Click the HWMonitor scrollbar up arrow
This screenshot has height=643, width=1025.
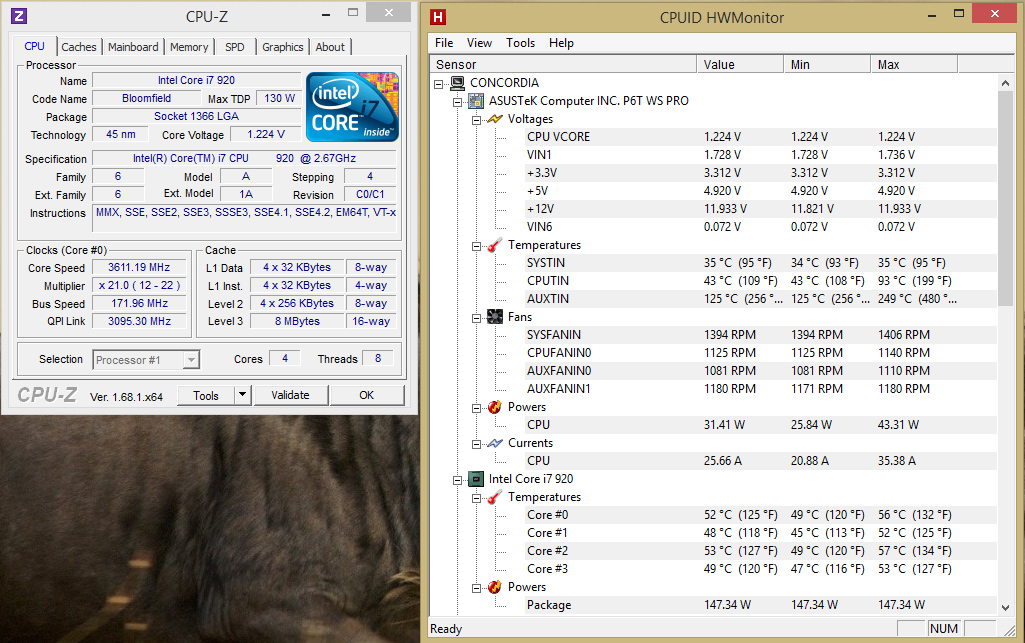(x=1005, y=83)
